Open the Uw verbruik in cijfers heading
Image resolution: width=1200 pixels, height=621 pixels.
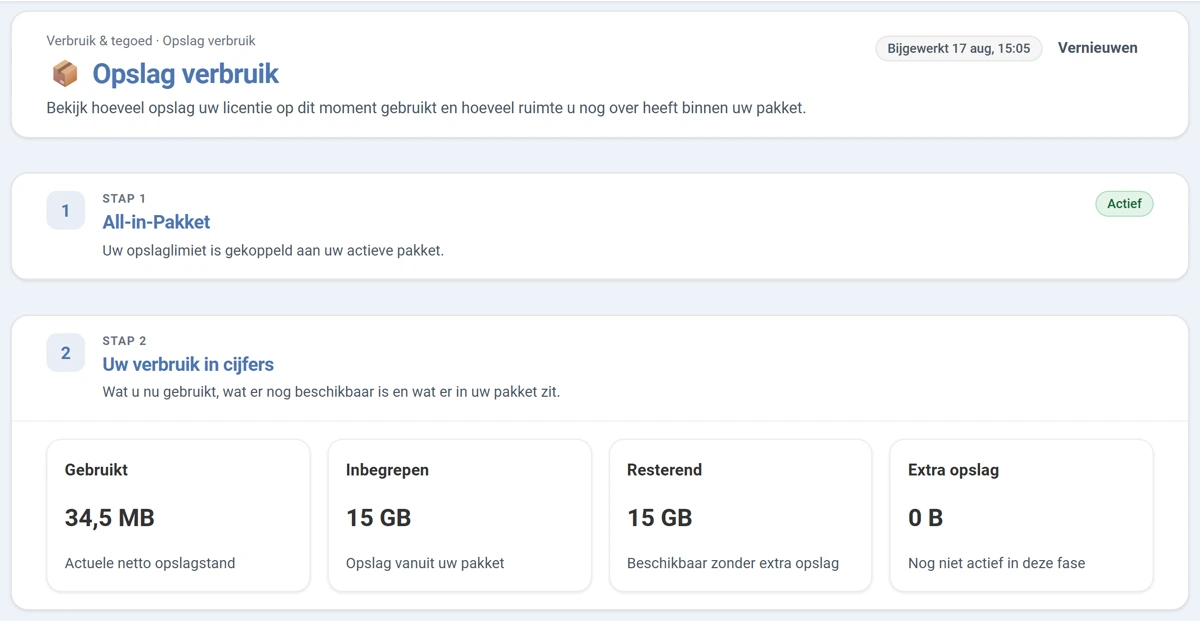coord(188,364)
